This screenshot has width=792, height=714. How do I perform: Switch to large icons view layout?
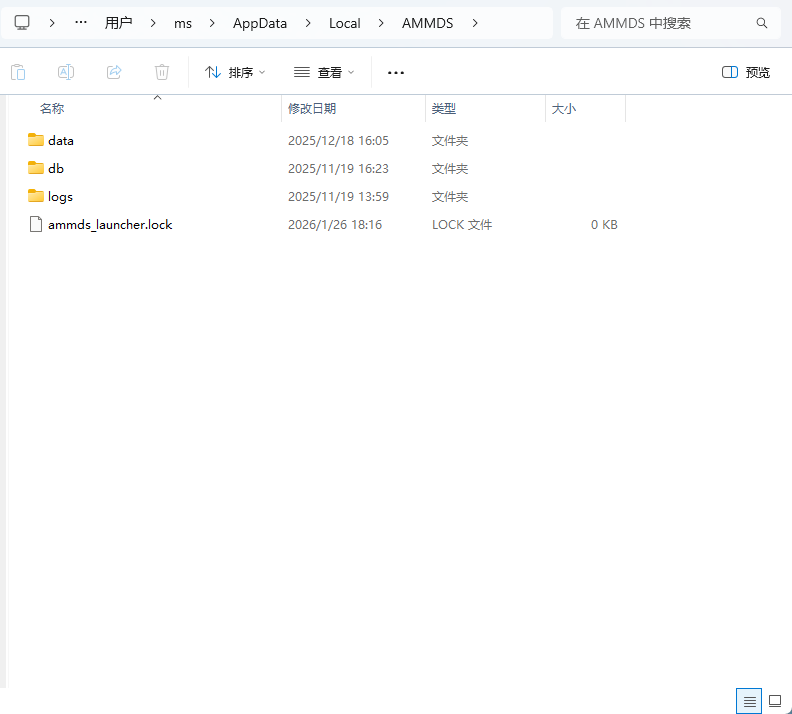click(x=774, y=701)
